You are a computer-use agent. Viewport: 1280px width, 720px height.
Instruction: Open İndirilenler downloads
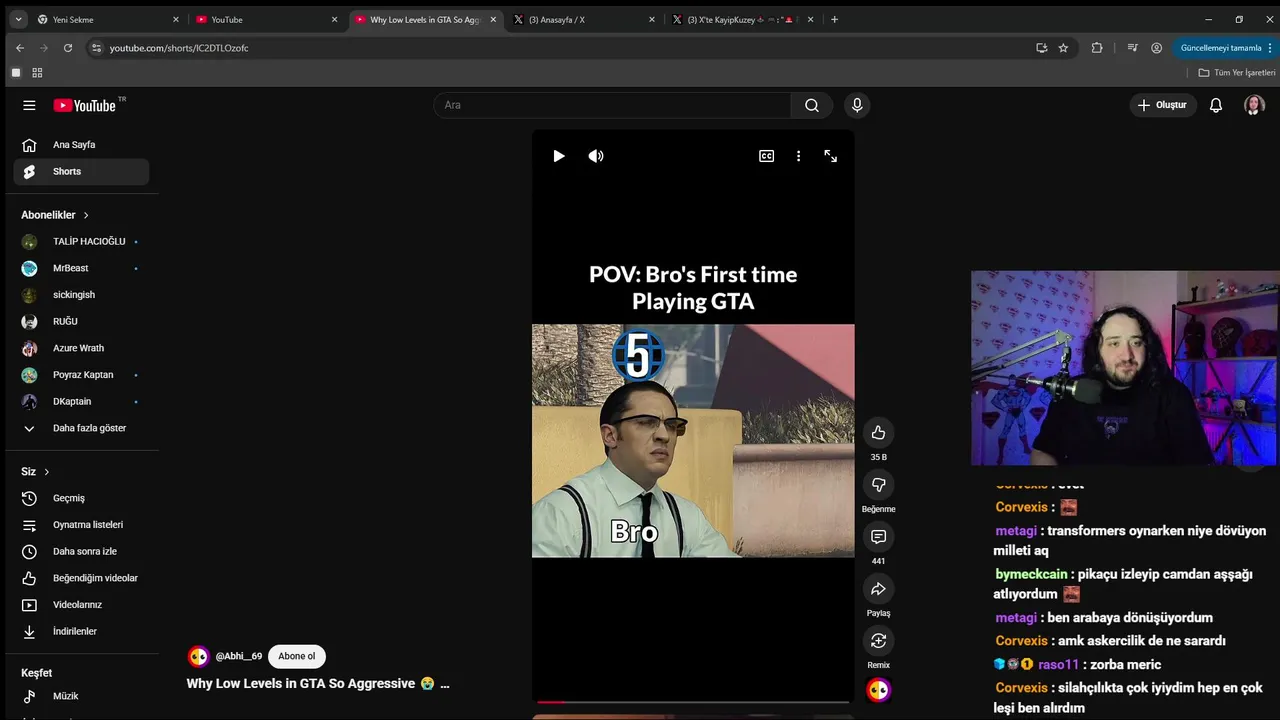click(82, 632)
